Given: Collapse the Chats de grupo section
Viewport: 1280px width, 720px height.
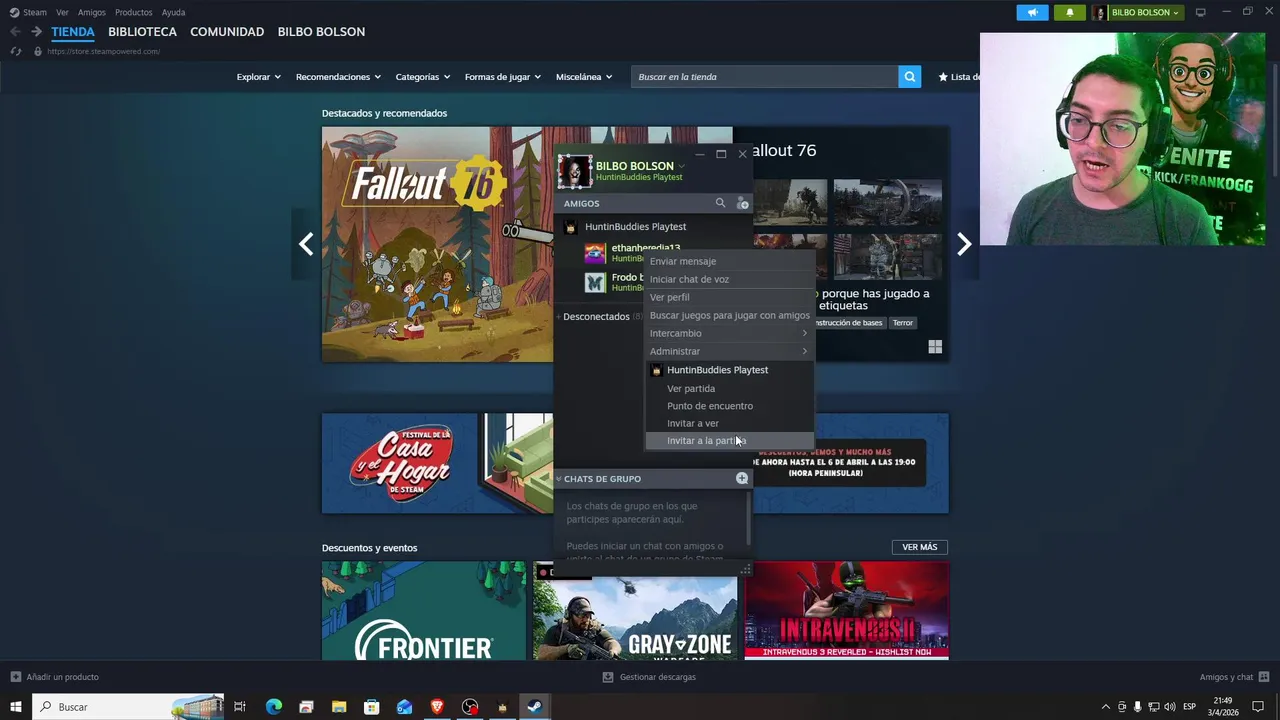Looking at the screenshot, I should point(559,479).
